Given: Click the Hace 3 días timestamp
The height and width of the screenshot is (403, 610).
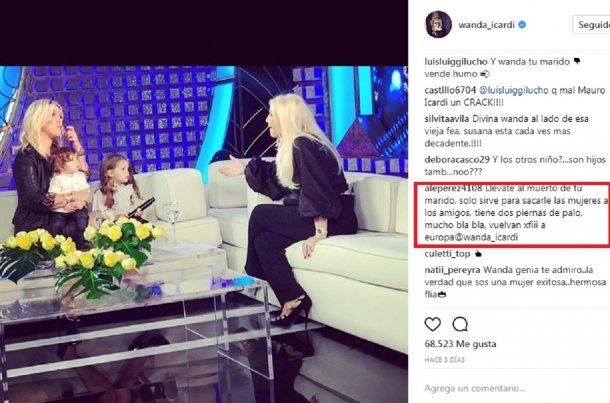Looking at the screenshot, I should (x=445, y=360).
